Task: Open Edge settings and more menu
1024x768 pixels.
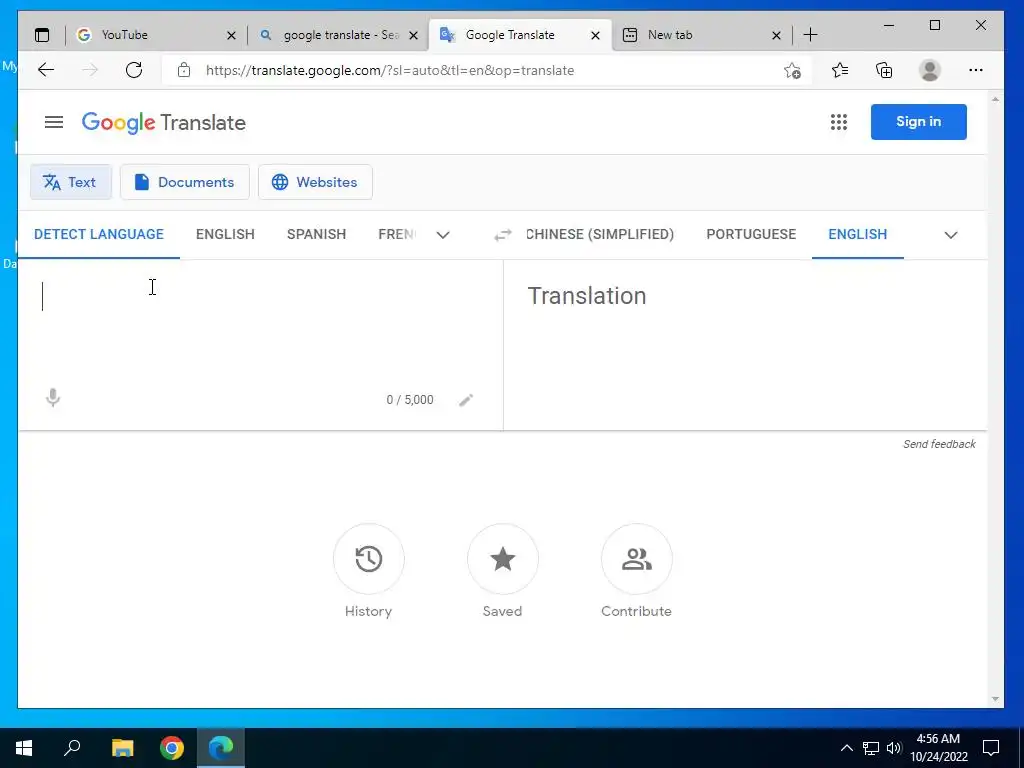Action: (x=976, y=70)
